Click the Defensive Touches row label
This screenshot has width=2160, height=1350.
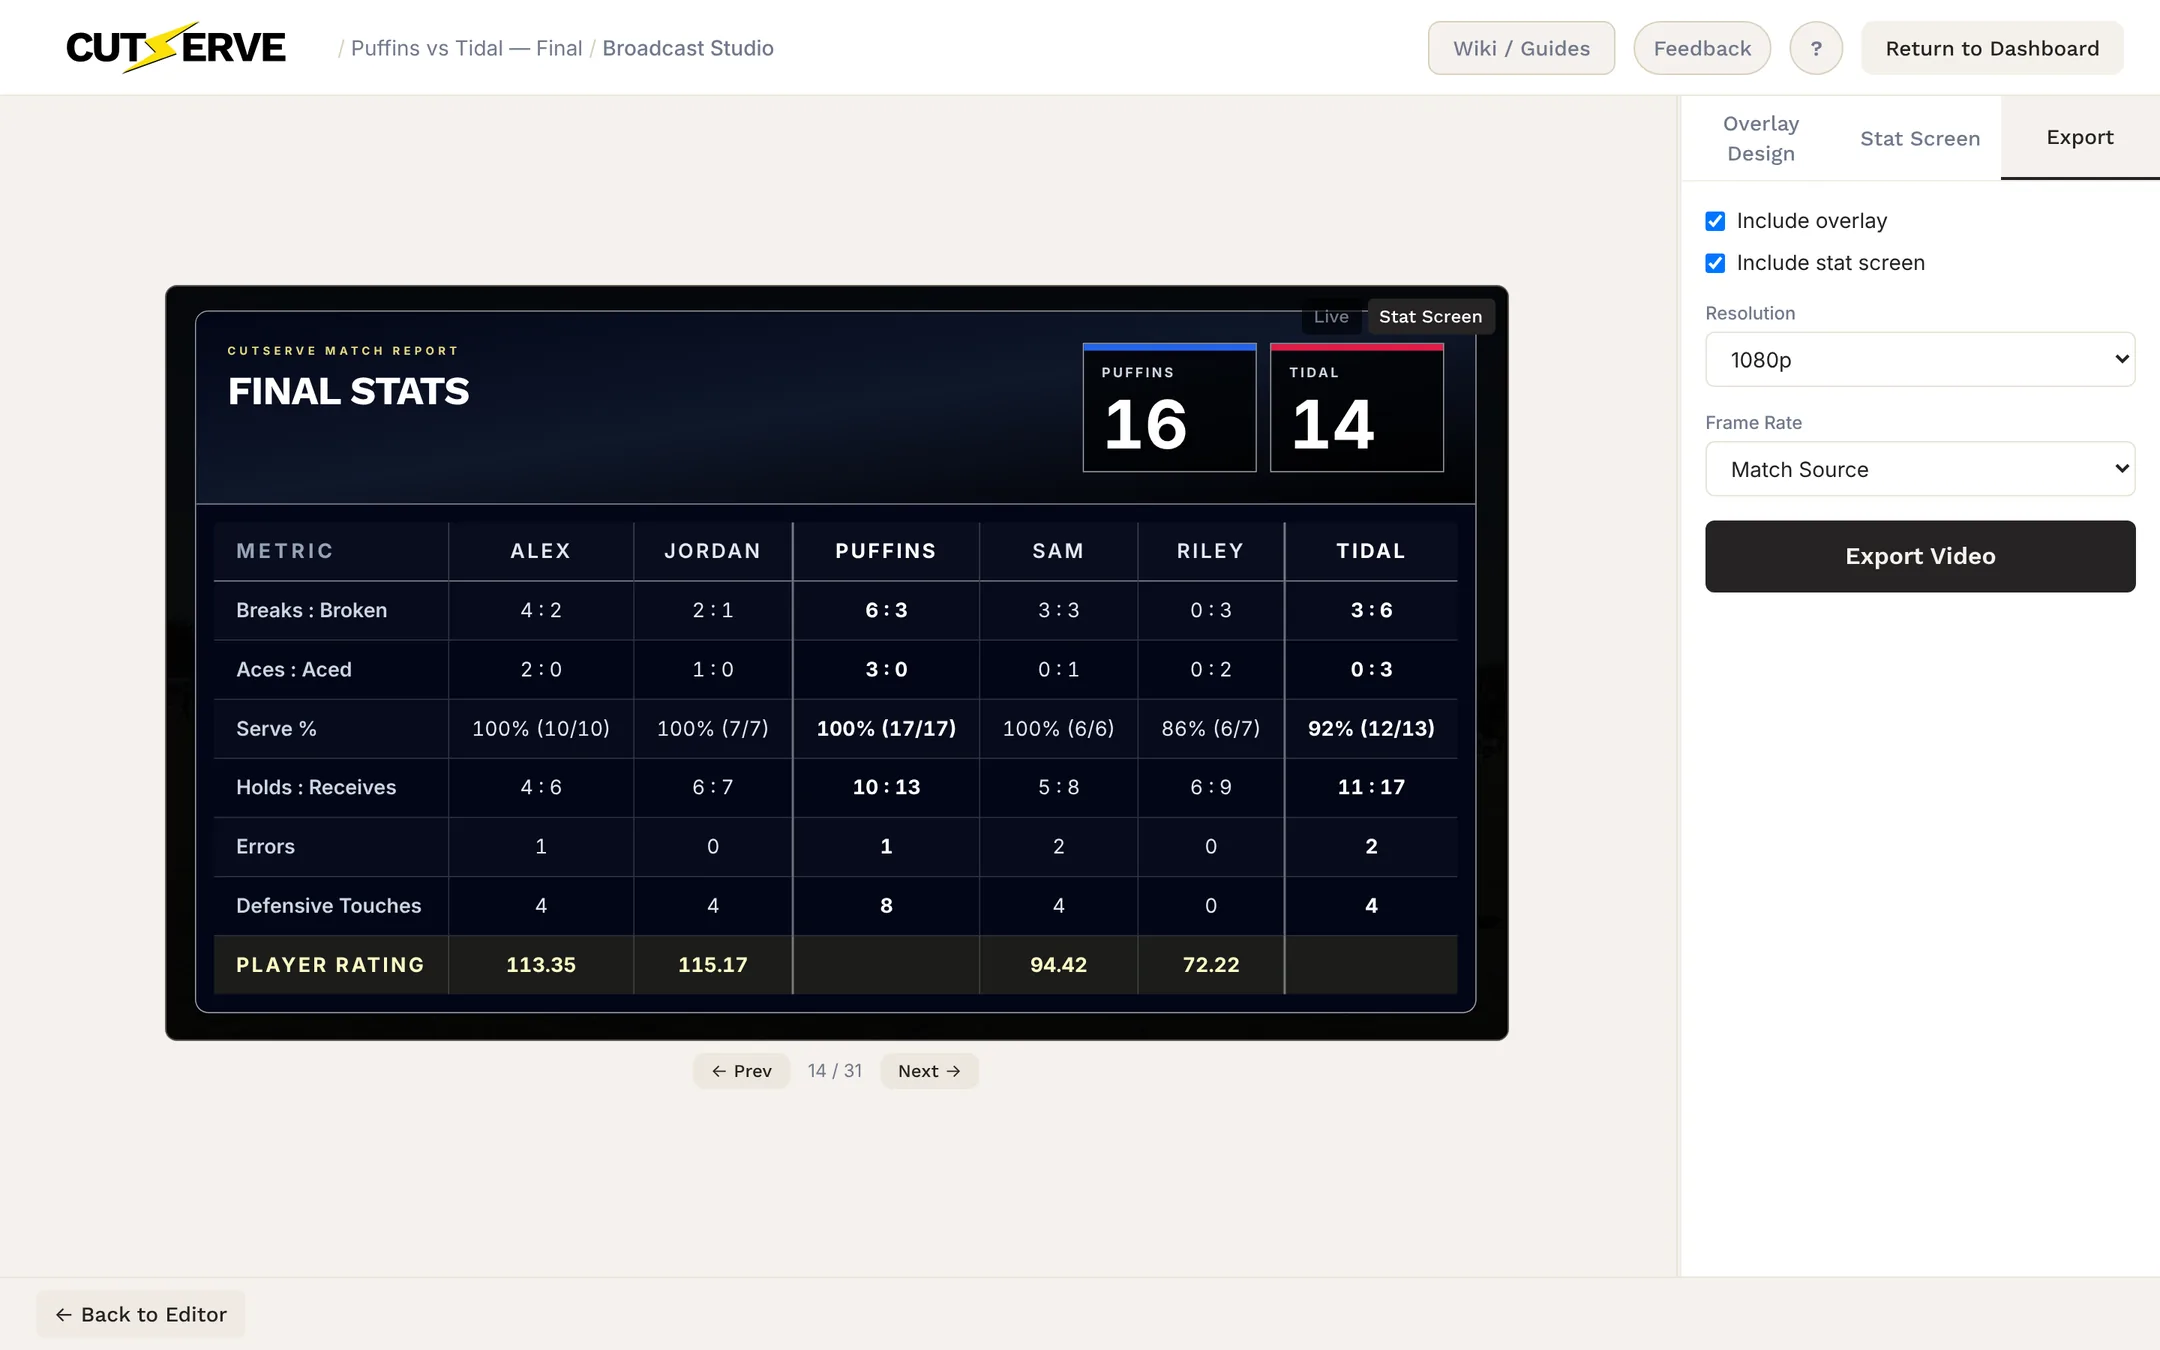[329, 905]
